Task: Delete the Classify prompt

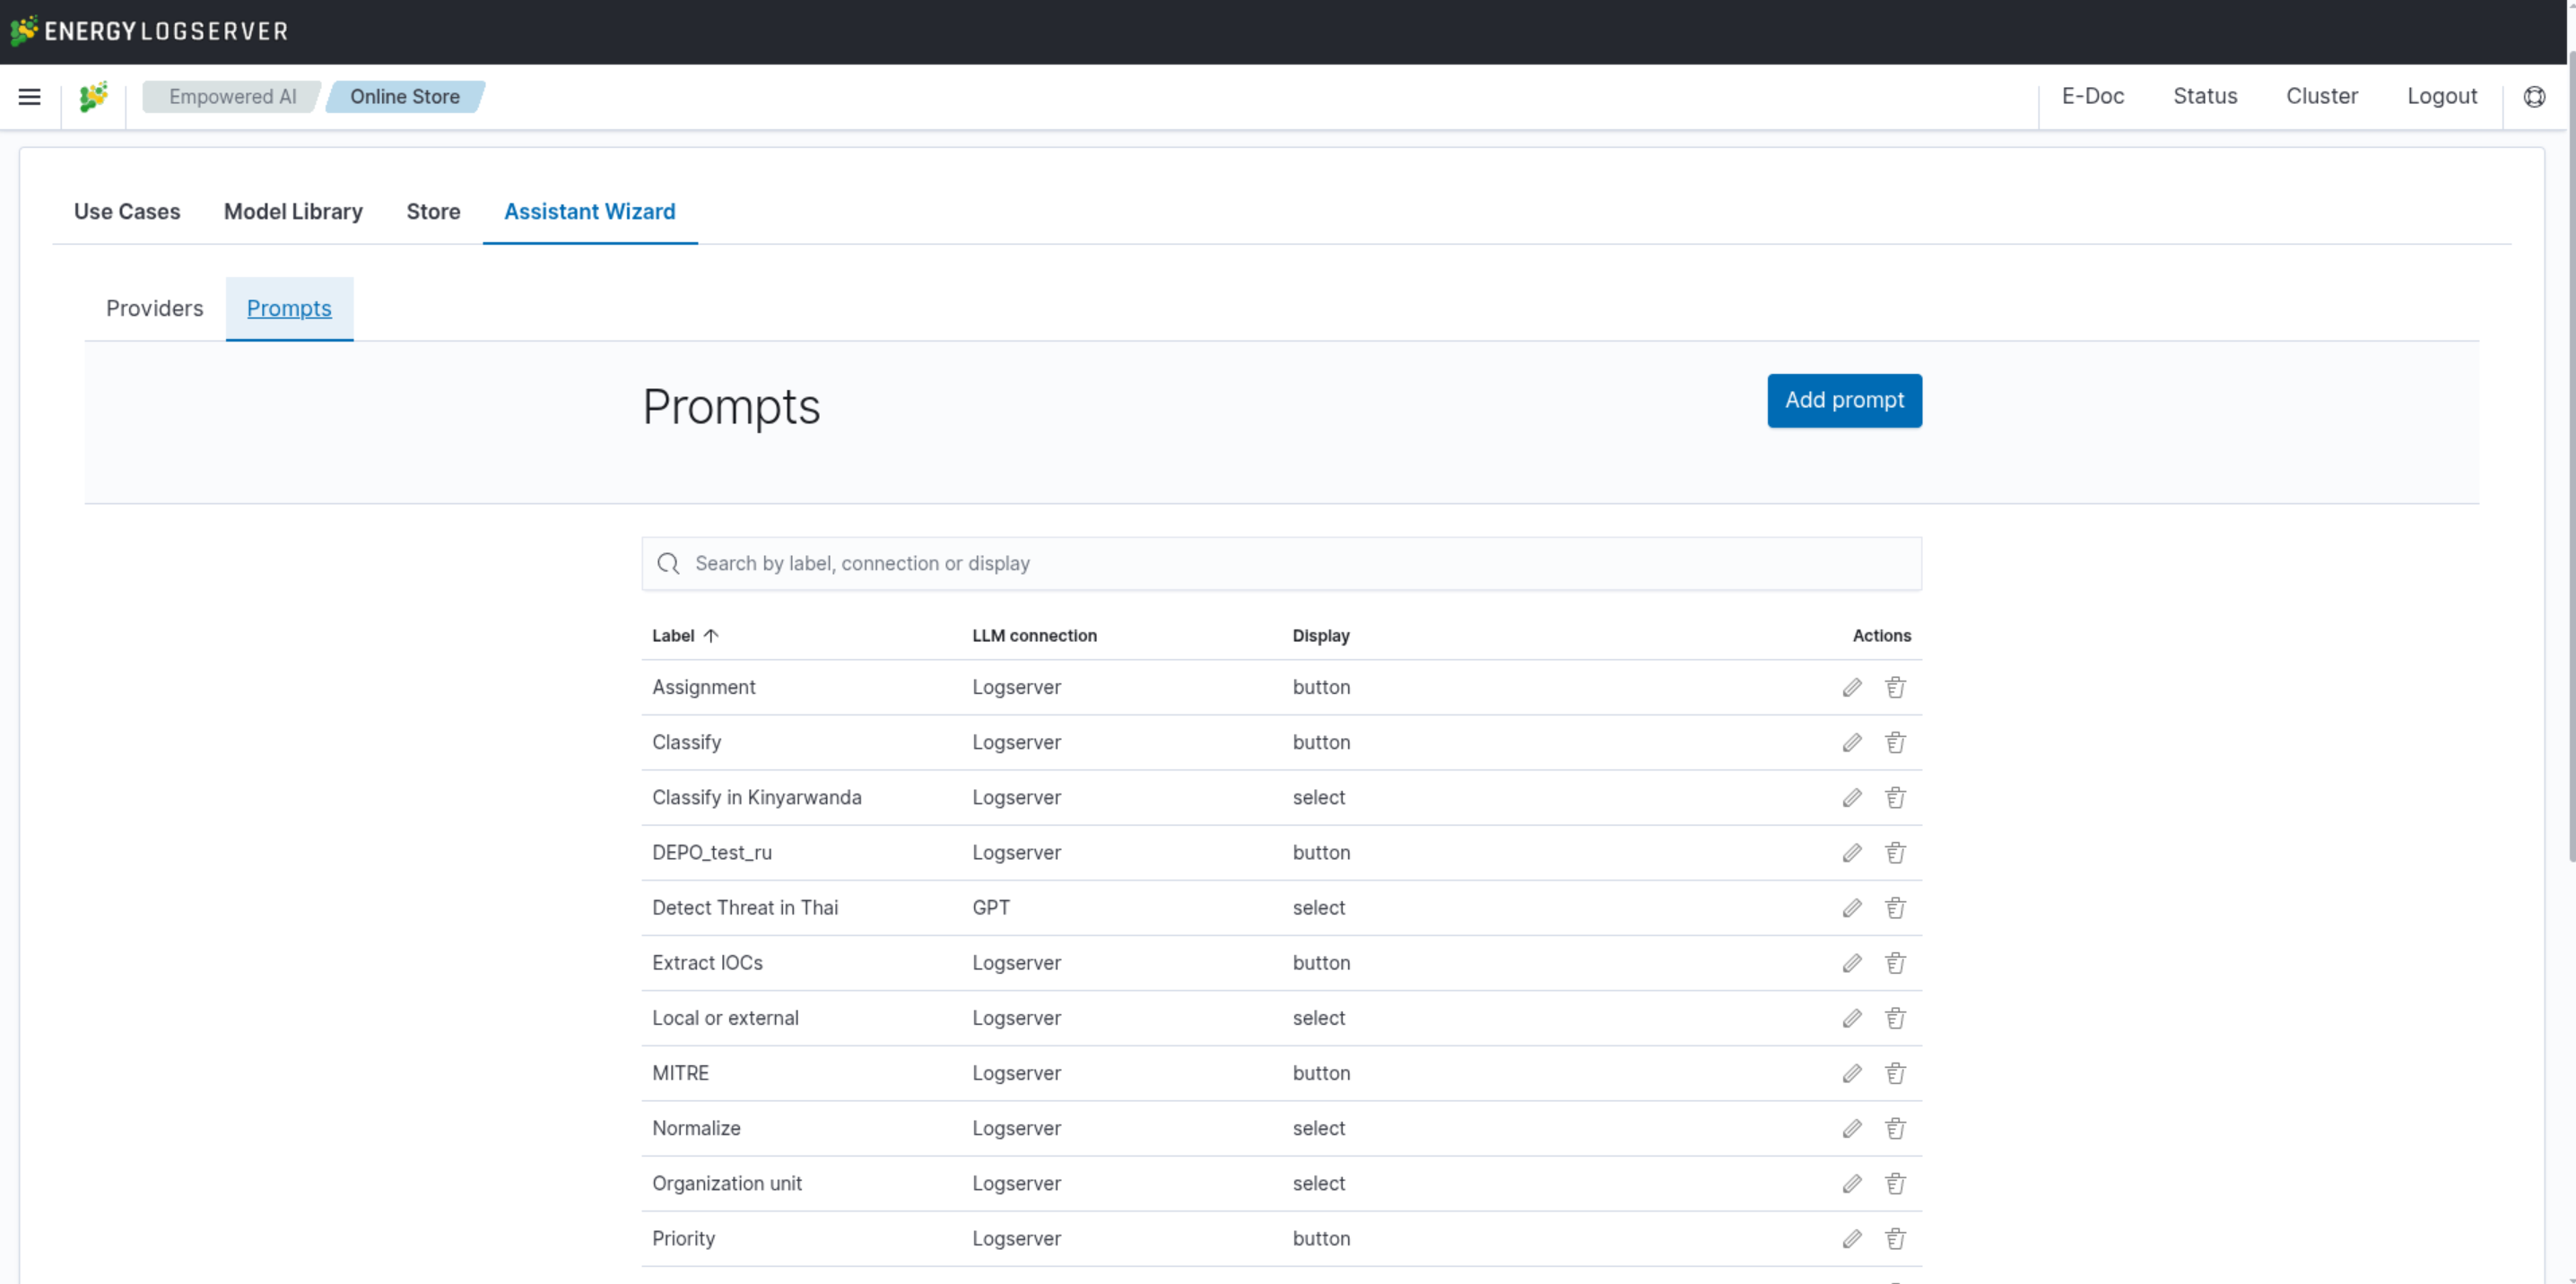Action: 1895,742
